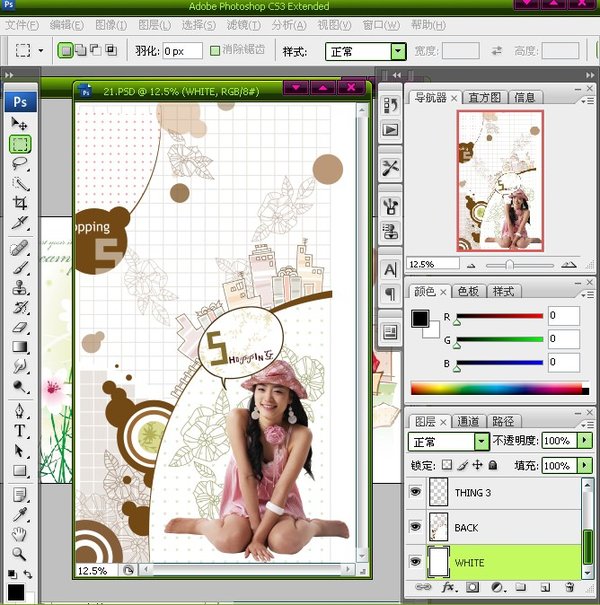600x605 pixels.
Task: Expand the marquee style (样式) dropdown
Action: click(x=398, y=51)
